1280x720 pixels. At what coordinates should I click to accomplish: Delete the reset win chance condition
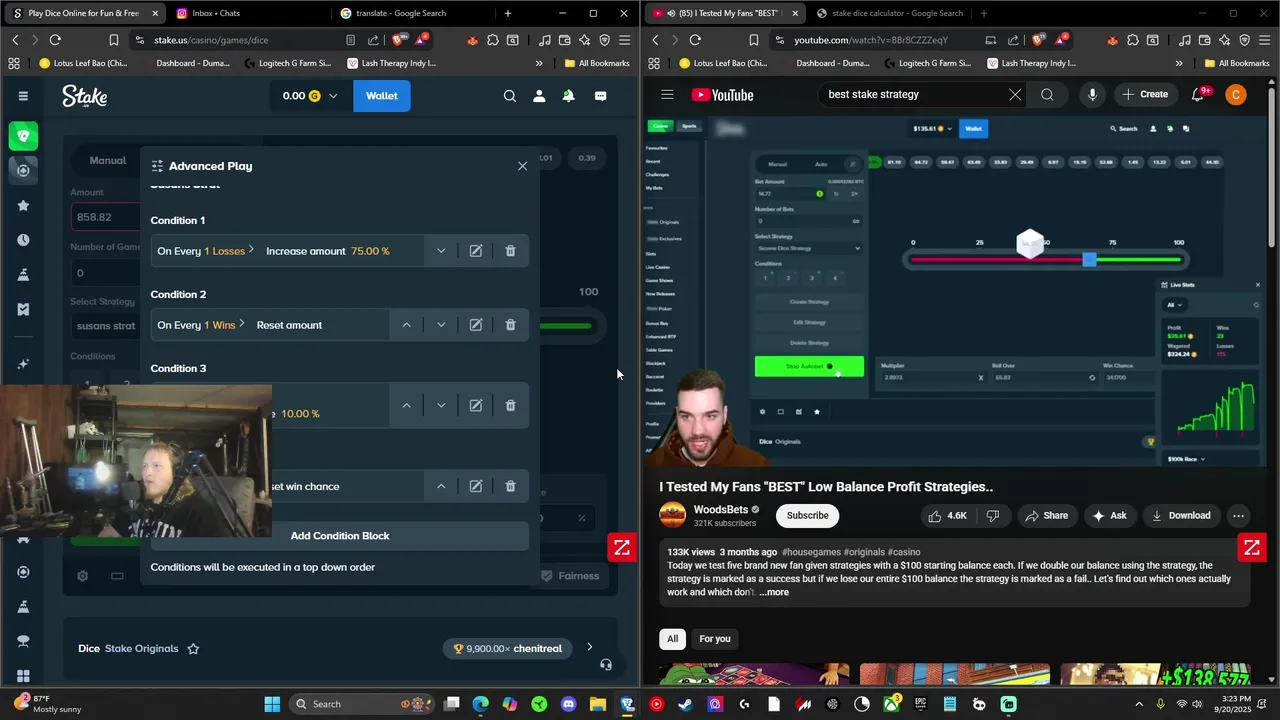pos(510,486)
